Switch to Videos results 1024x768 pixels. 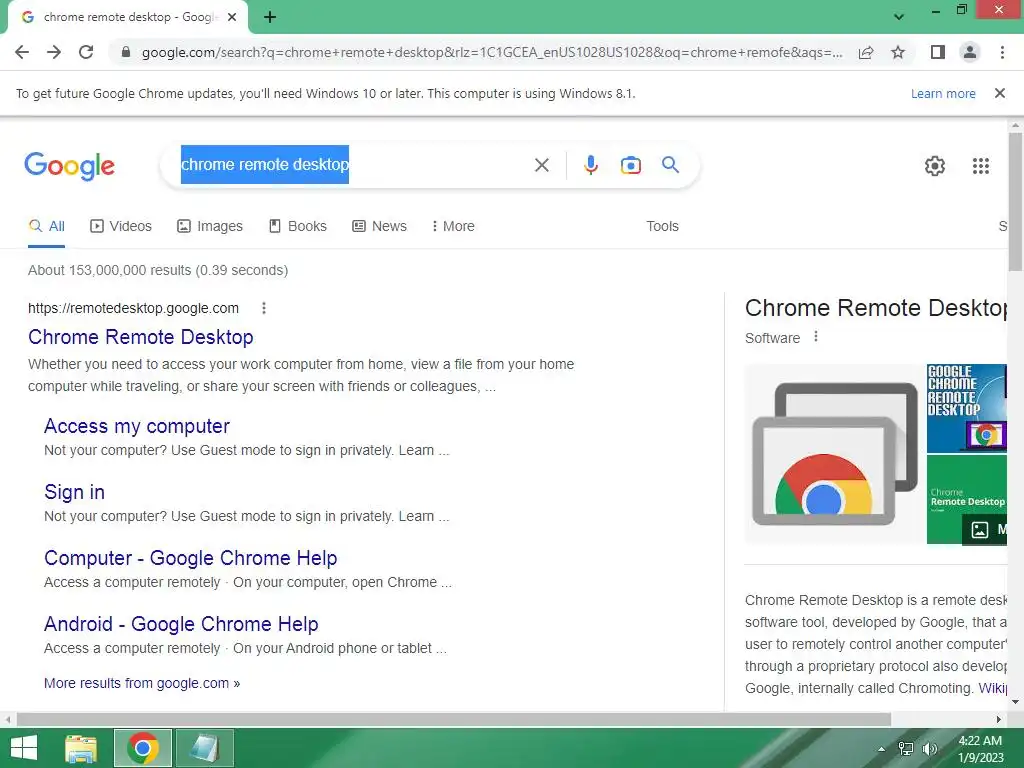pyautogui.click(x=121, y=227)
